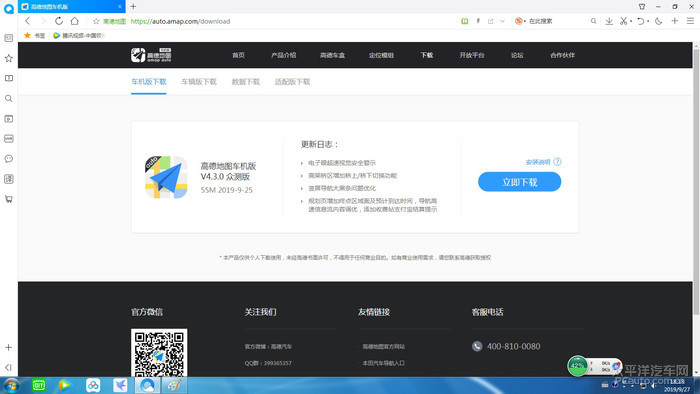Open reader mode green book icon

point(464,21)
